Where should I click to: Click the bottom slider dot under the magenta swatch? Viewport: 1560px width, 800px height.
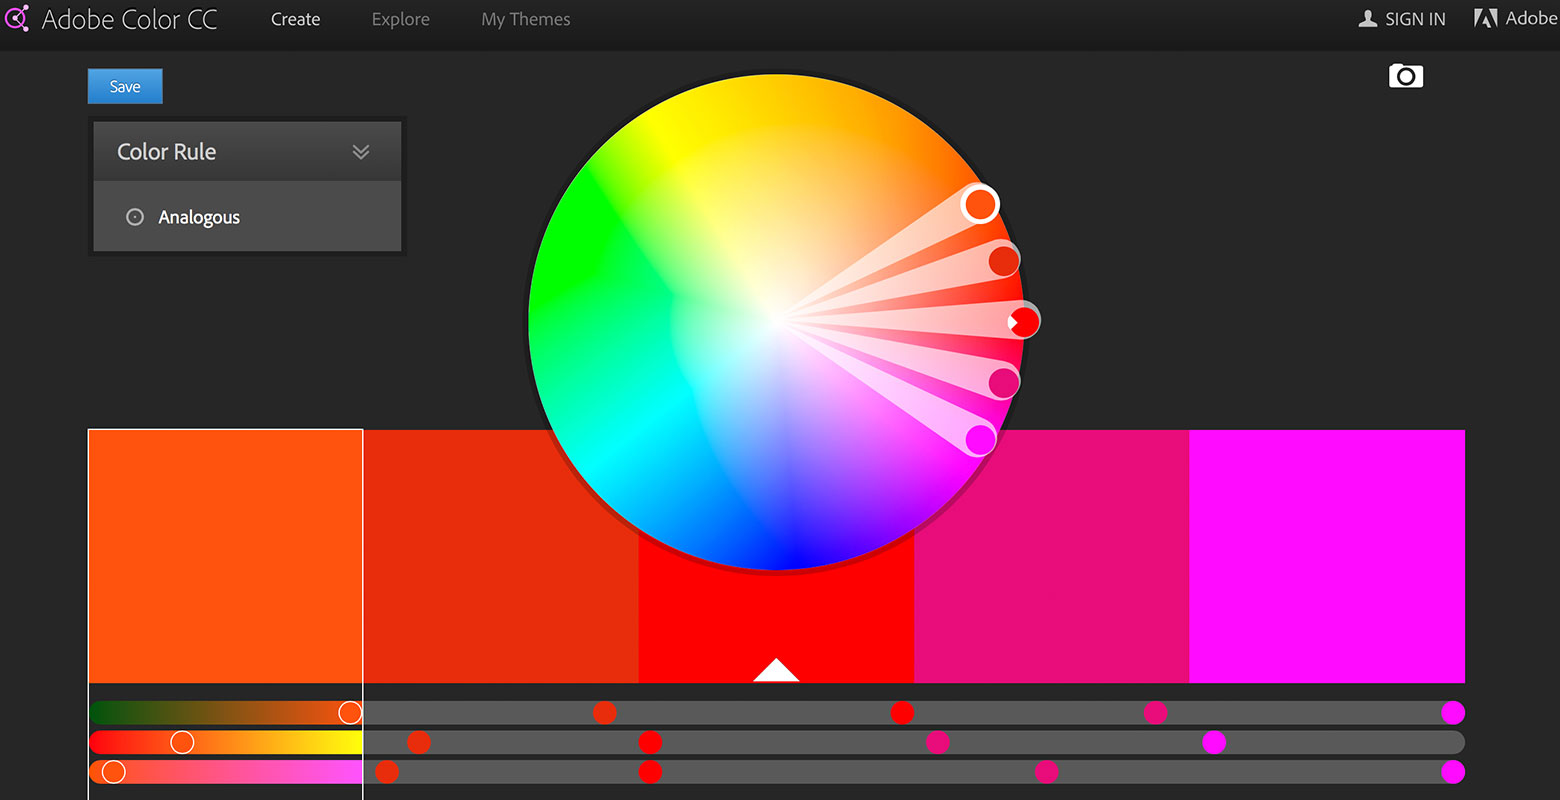point(1453,772)
